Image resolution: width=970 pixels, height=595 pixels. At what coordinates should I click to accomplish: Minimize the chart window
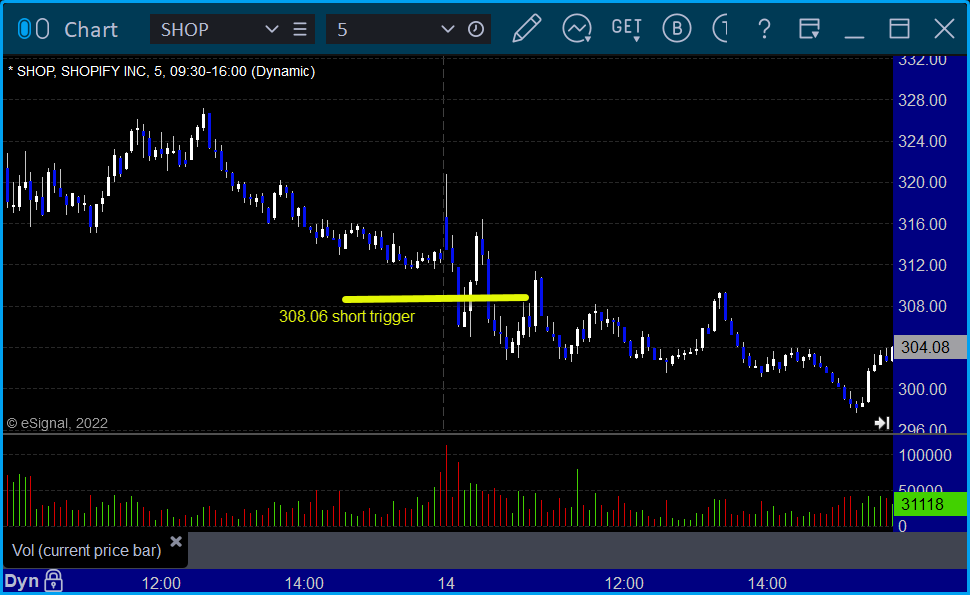(x=854, y=37)
